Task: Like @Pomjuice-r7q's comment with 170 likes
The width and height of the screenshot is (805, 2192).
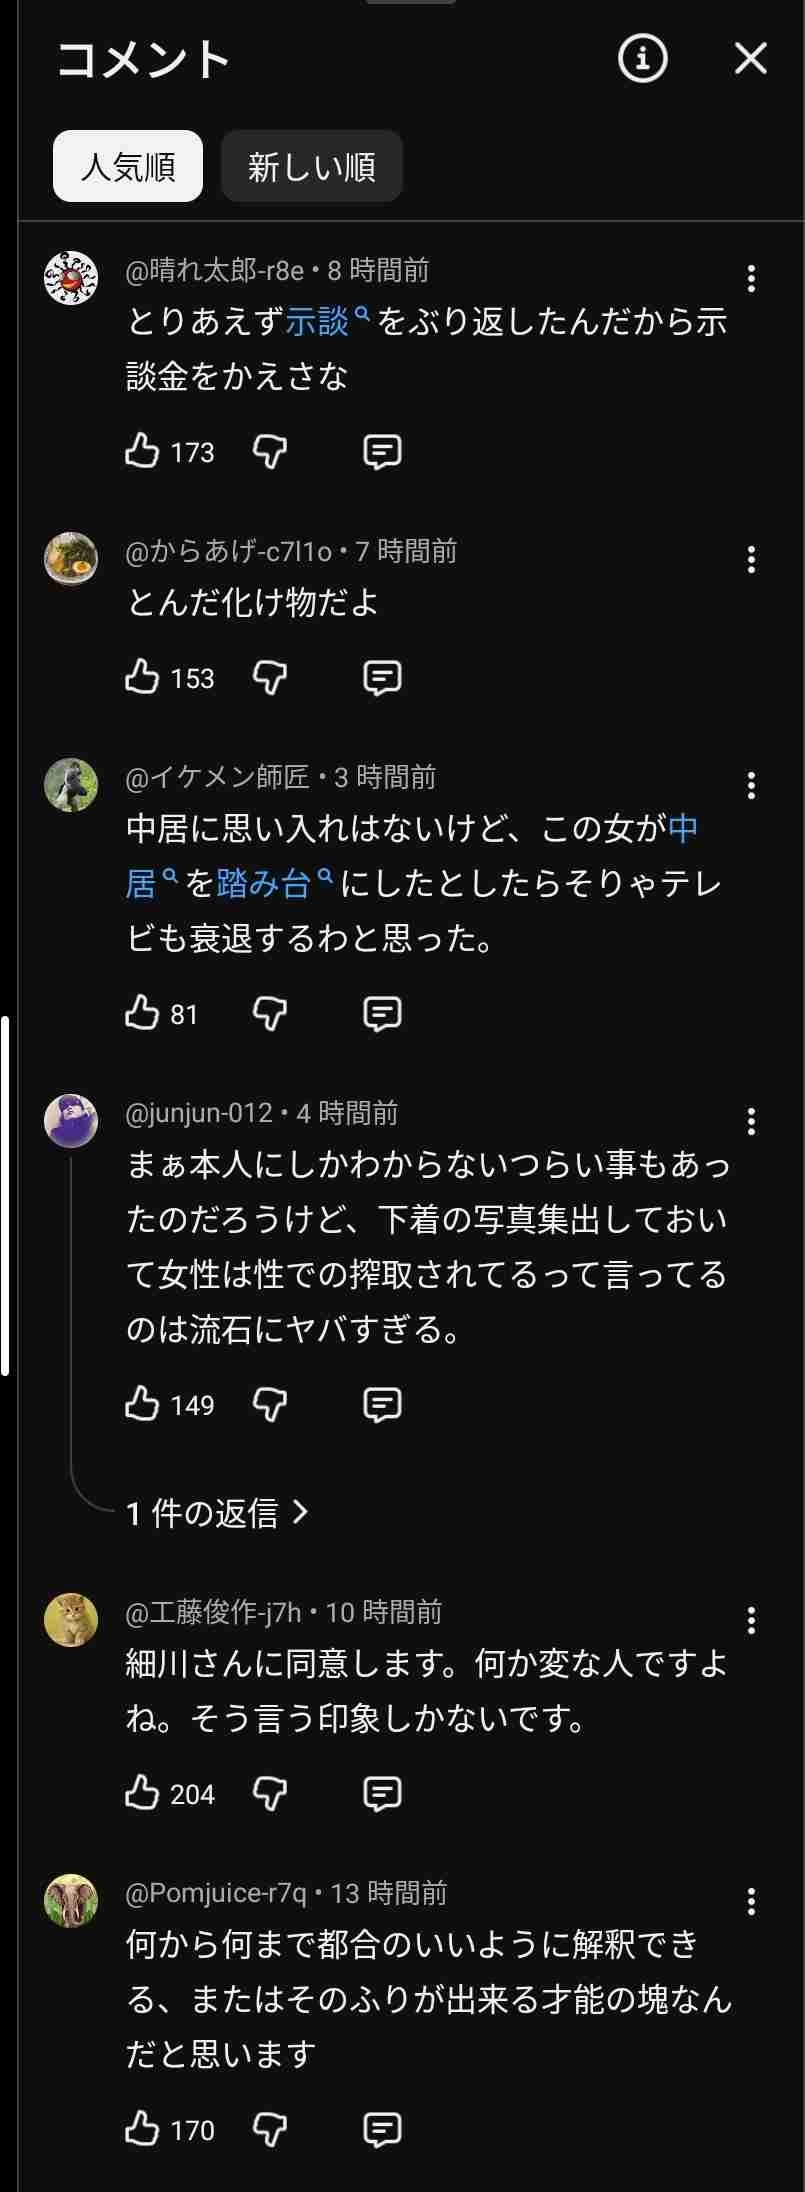Action: (143, 2129)
